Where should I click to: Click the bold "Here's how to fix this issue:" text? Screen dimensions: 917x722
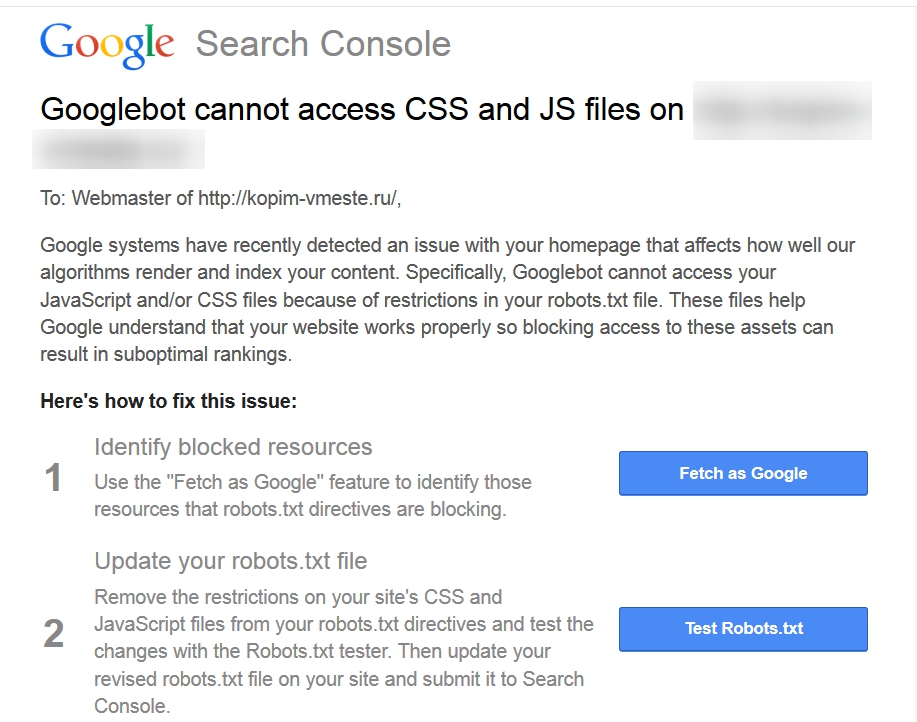pos(169,401)
